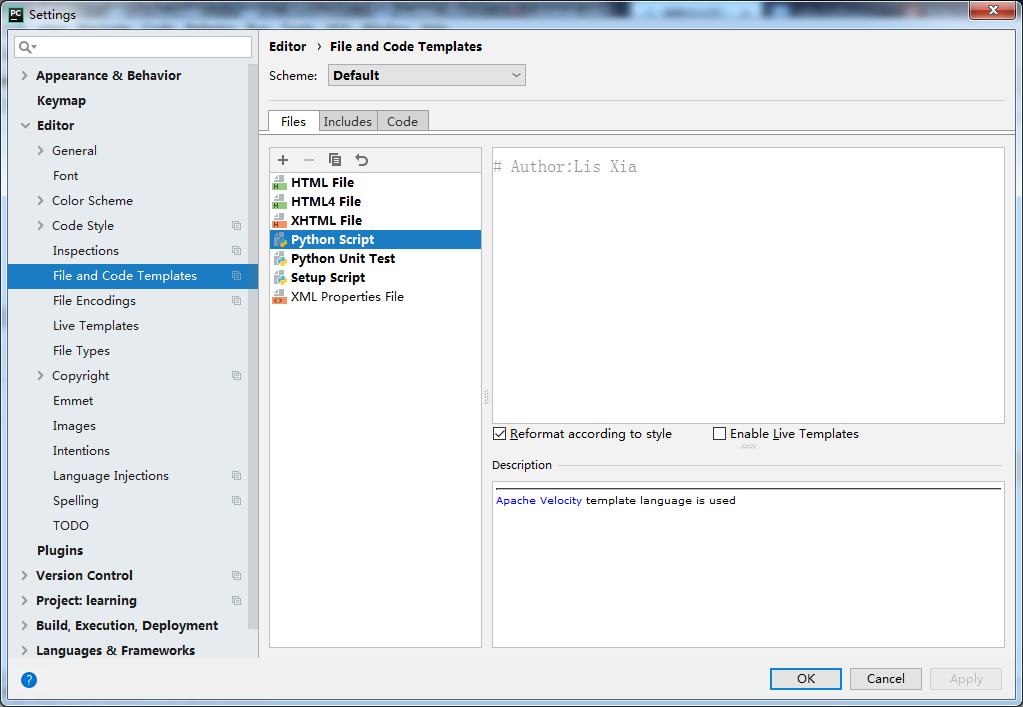
Task: Open the Apache Velocity link
Action: pyautogui.click(x=539, y=500)
